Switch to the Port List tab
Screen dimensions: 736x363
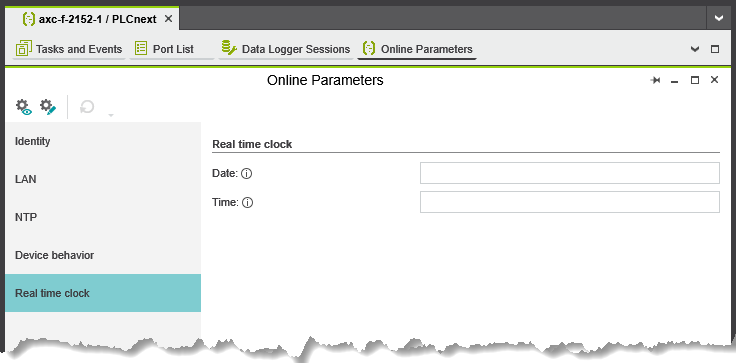point(171,49)
